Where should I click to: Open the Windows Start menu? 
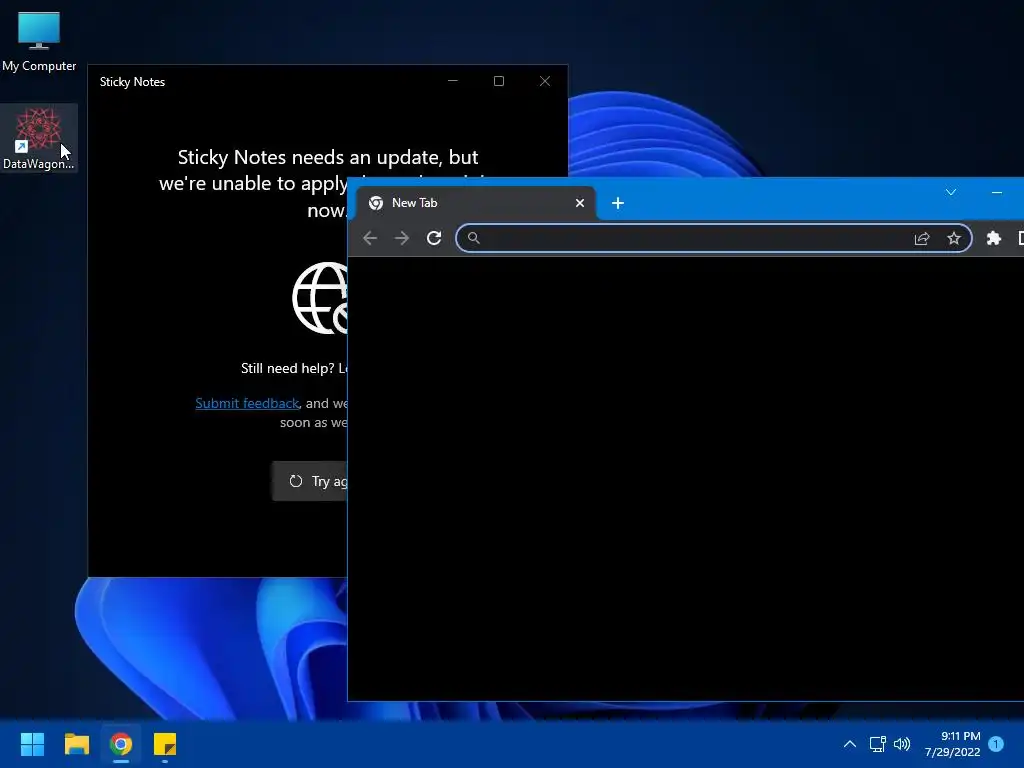point(32,744)
